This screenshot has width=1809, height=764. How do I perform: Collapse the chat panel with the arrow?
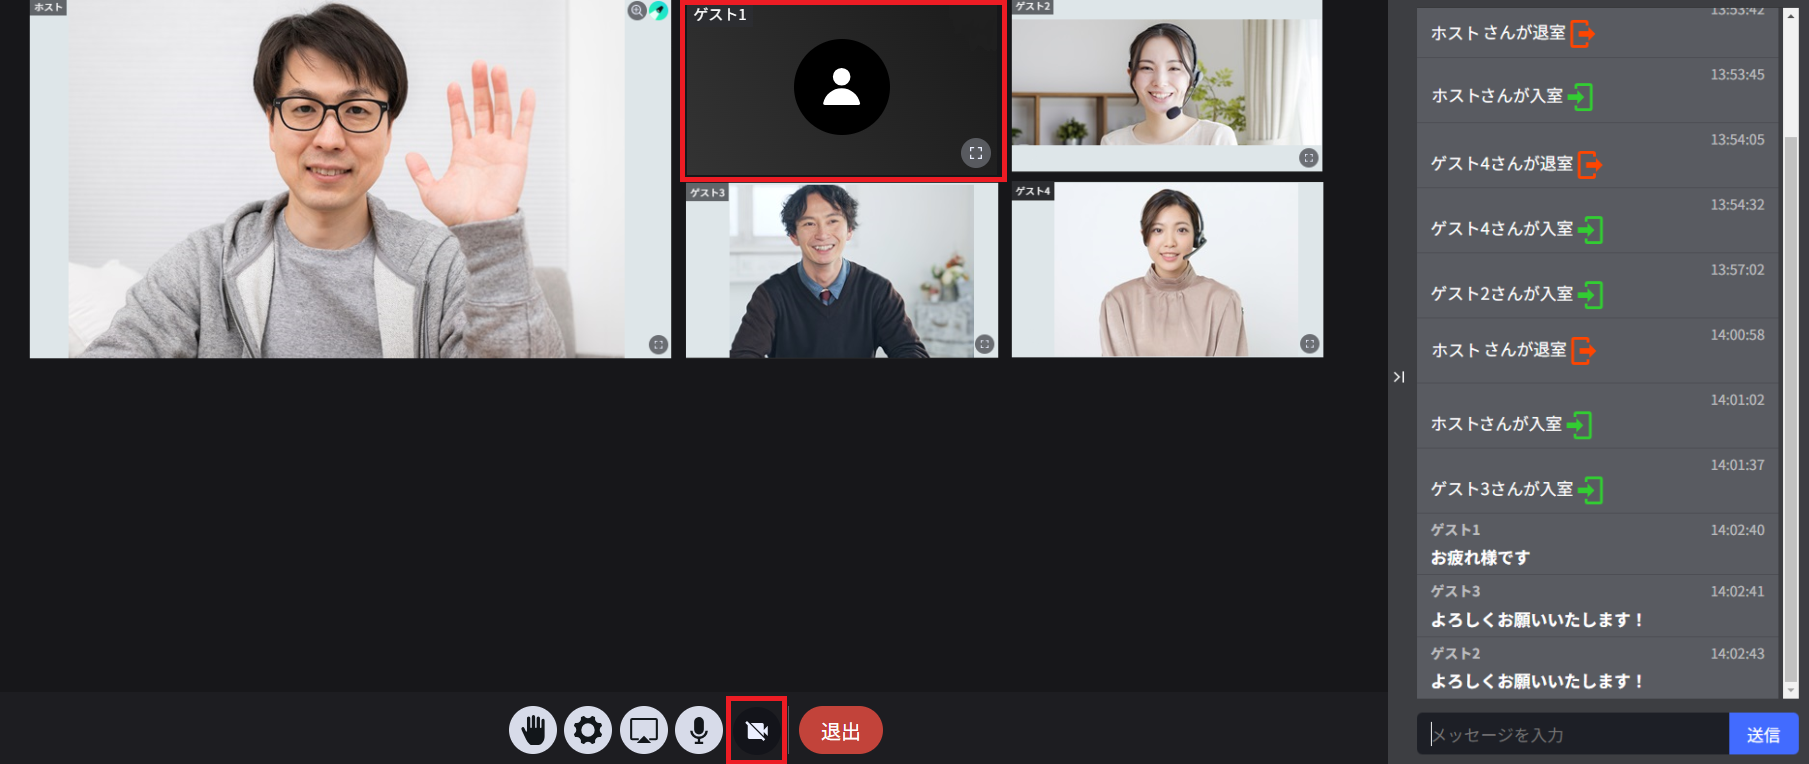[1399, 377]
